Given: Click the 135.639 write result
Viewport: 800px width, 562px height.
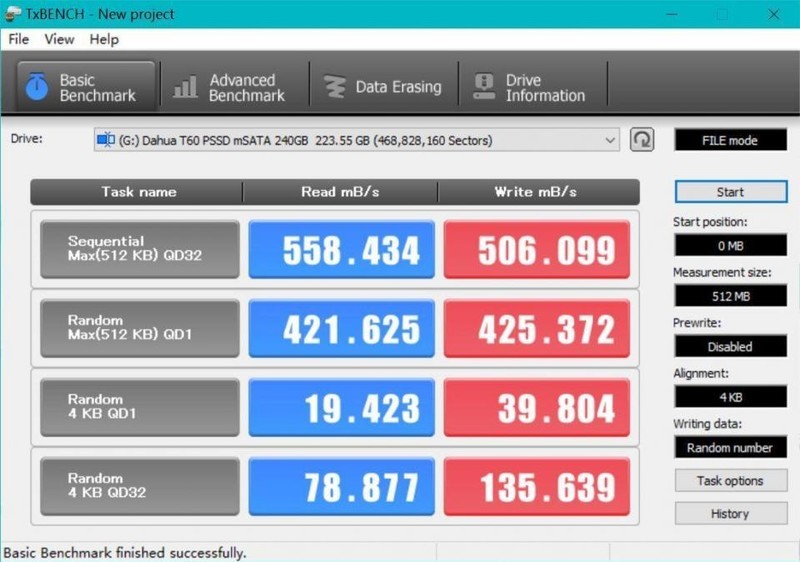Looking at the screenshot, I should [537, 487].
